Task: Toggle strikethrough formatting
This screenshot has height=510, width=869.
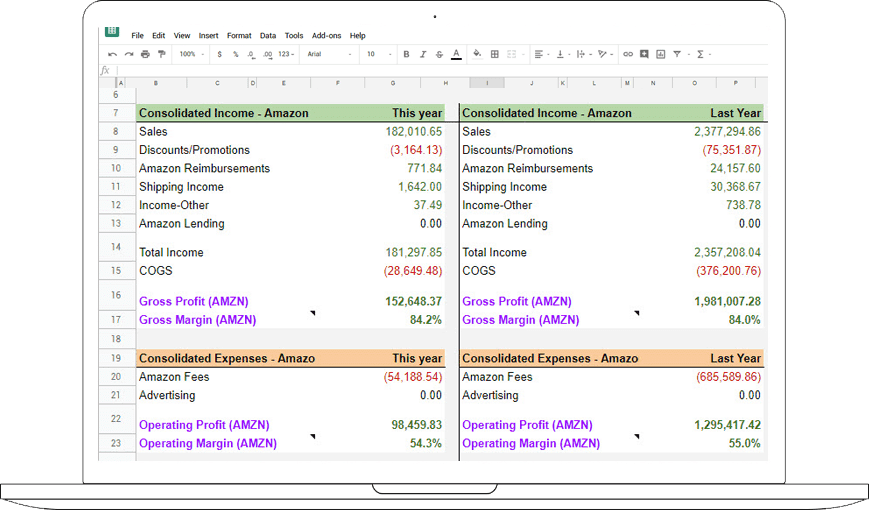Action: click(439, 54)
